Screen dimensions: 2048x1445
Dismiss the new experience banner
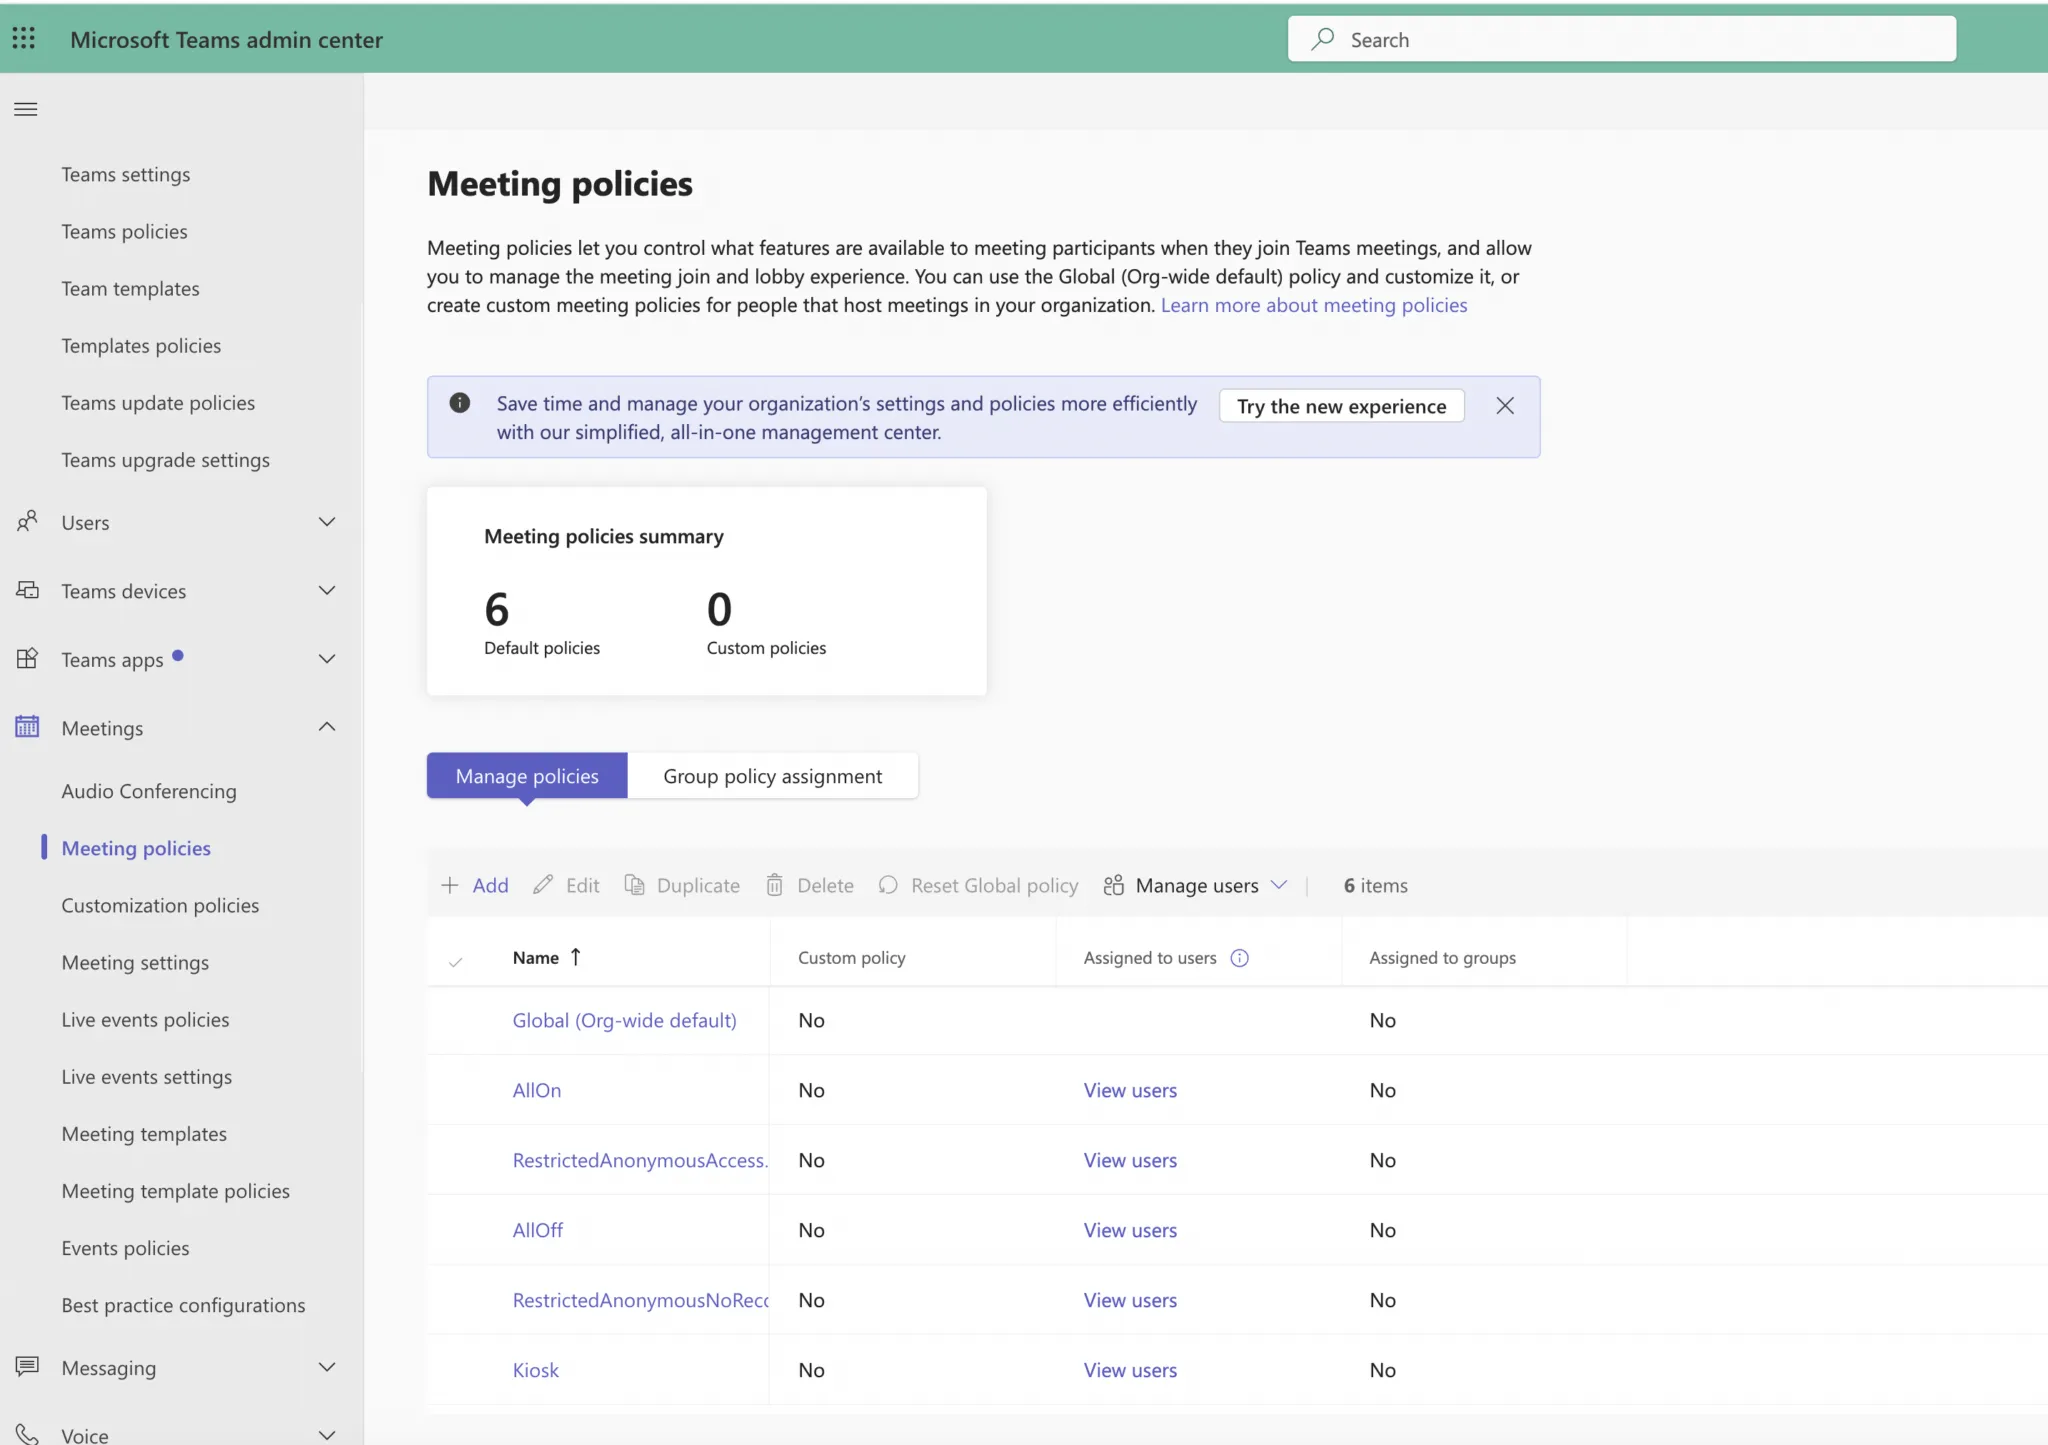point(1505,405)
